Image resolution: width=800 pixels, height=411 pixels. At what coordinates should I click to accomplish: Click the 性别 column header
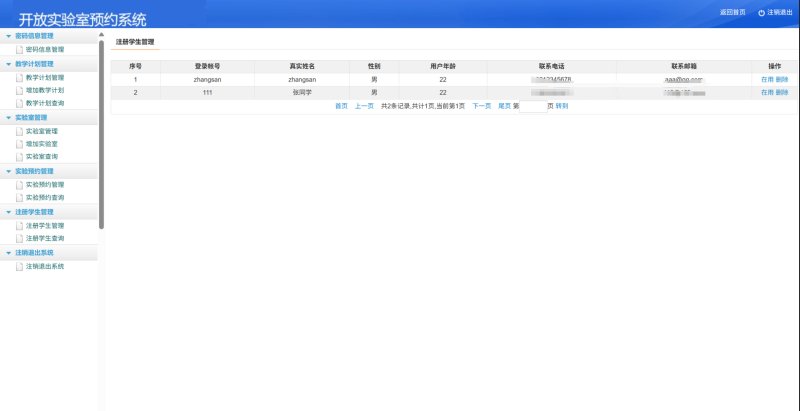pyautogui.click(x=374, y=67)
